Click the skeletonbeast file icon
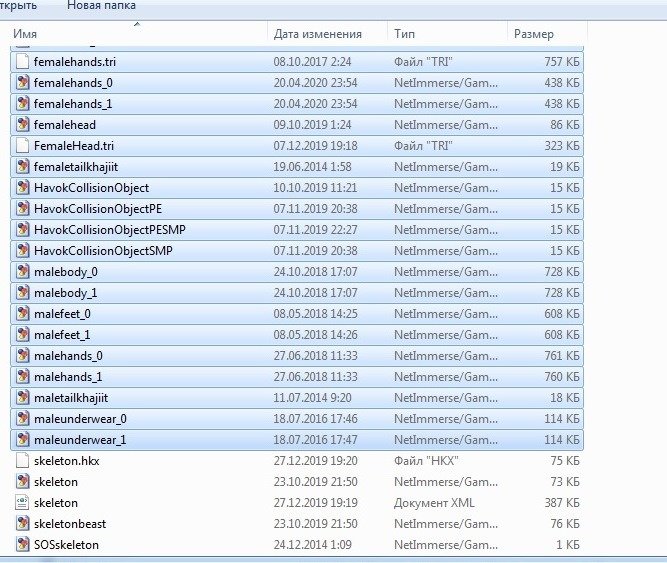This screenshot has width=667, height=563. 24,524
